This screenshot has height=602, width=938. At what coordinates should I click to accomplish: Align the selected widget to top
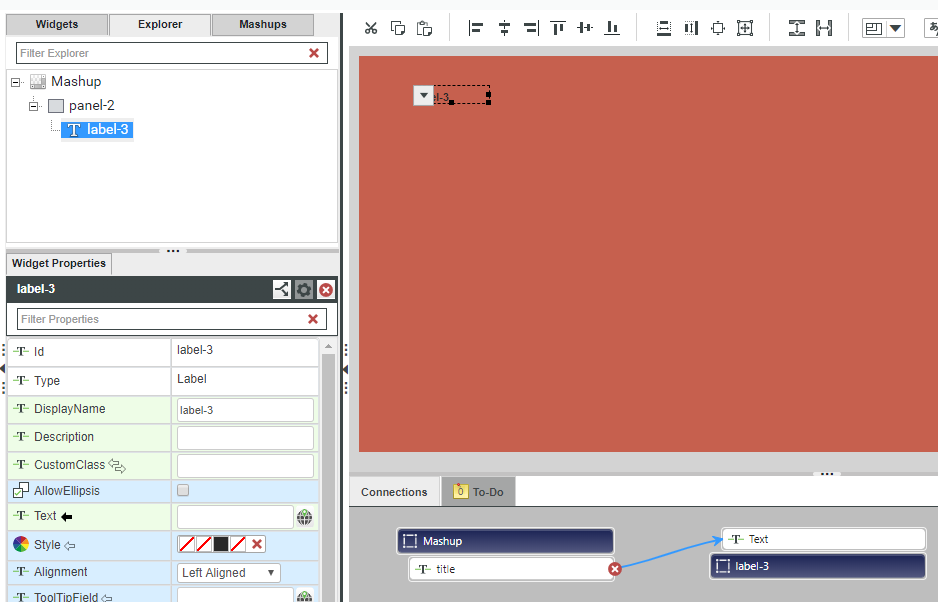click(557, 28)
